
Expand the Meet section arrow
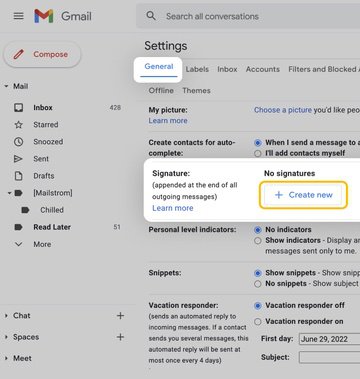6,358
